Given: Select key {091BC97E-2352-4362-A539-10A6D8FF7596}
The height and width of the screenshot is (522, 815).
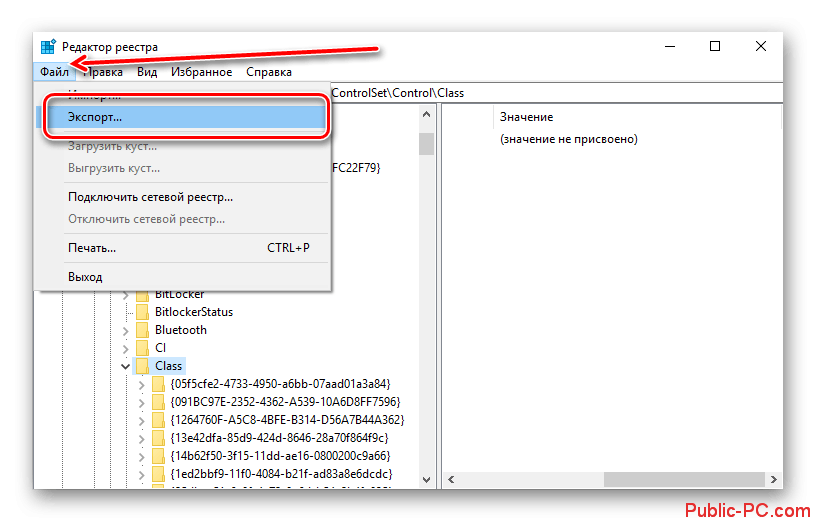Looking at the screenshot, I should 285,402.
